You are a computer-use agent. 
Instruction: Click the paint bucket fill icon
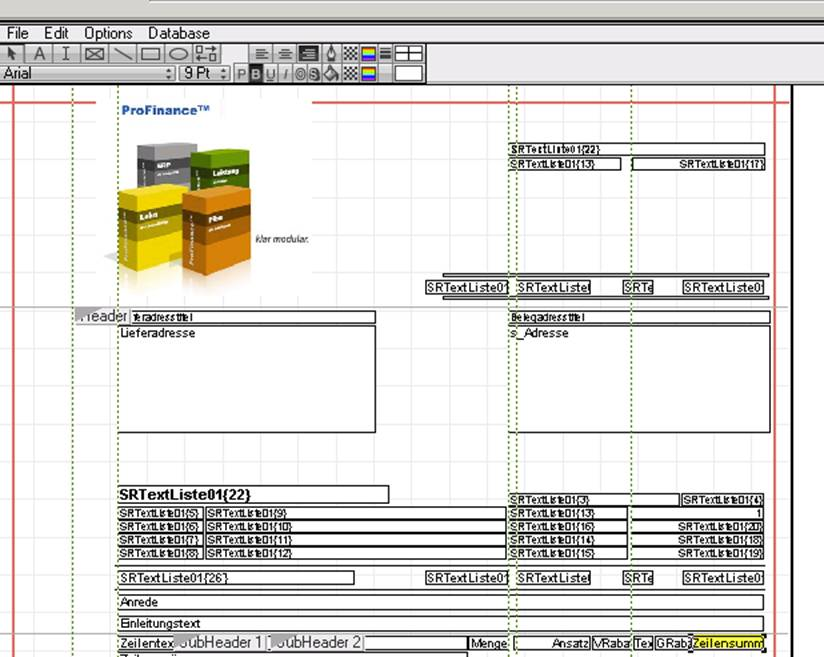tap(331, 73)
